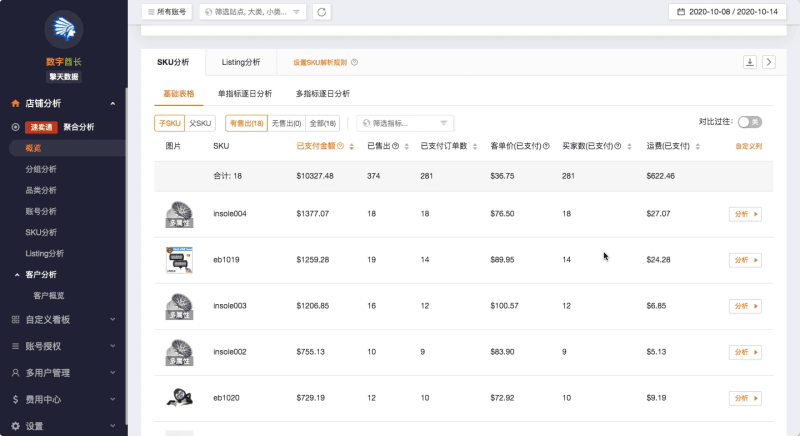Filter by 无售出(0)
Image resolution: width=800 pixels, height=436 pixels.
pyautogui.click(x=286, y=123)
